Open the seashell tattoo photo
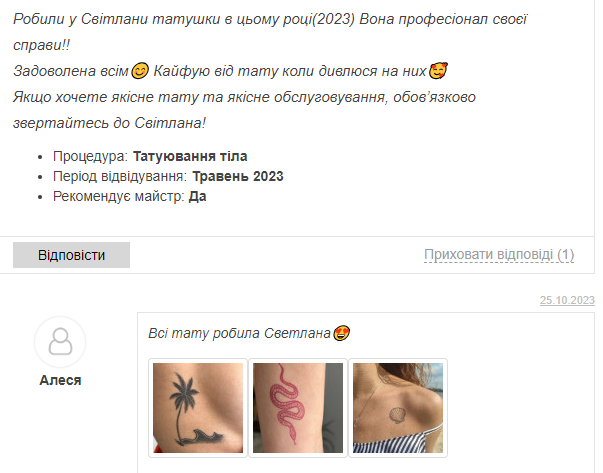The width and height of the screenshot is (603, 473). tap(398, 408)
